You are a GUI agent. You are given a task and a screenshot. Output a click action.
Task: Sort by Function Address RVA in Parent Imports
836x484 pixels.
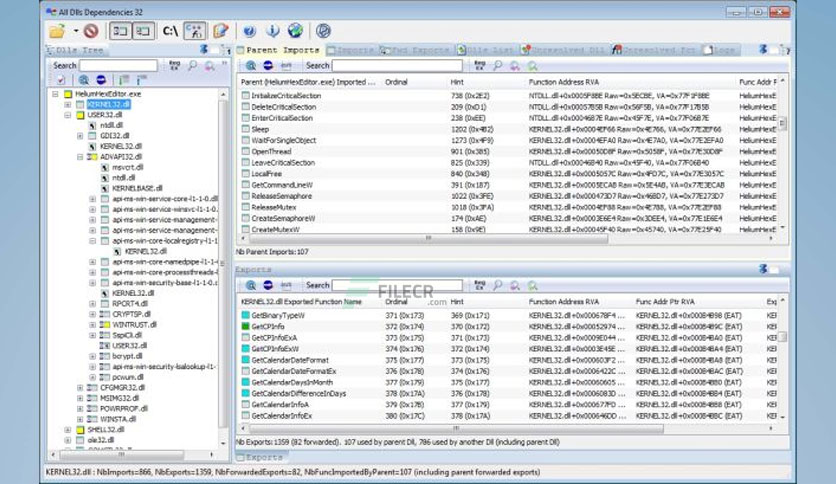(564, 82)
